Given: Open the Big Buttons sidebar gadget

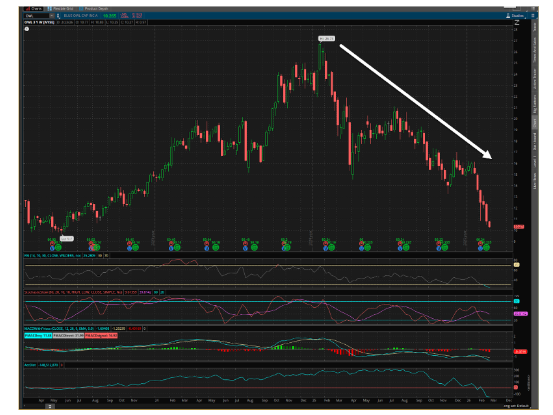Looking at the screenshot, I should tap(535, 104).
